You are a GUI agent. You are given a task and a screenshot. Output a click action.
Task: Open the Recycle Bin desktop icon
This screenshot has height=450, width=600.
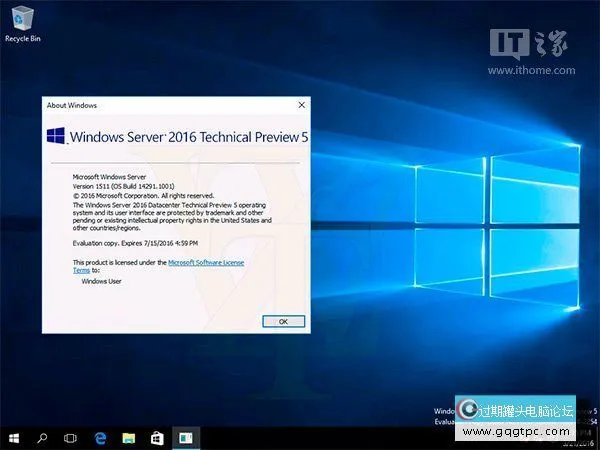click(x=20, y=22)
